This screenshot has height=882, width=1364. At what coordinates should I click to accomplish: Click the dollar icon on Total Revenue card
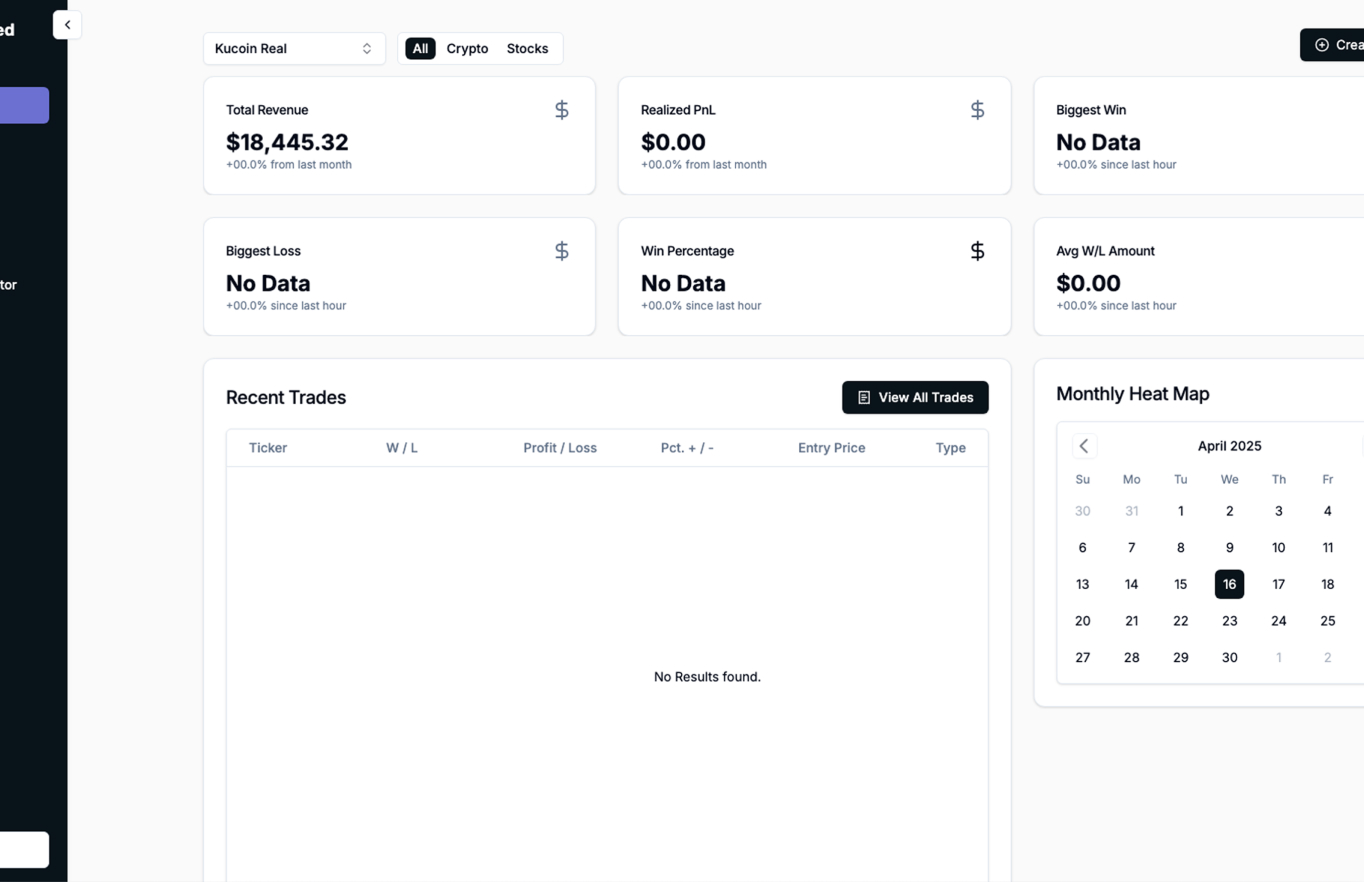[562, 110]
